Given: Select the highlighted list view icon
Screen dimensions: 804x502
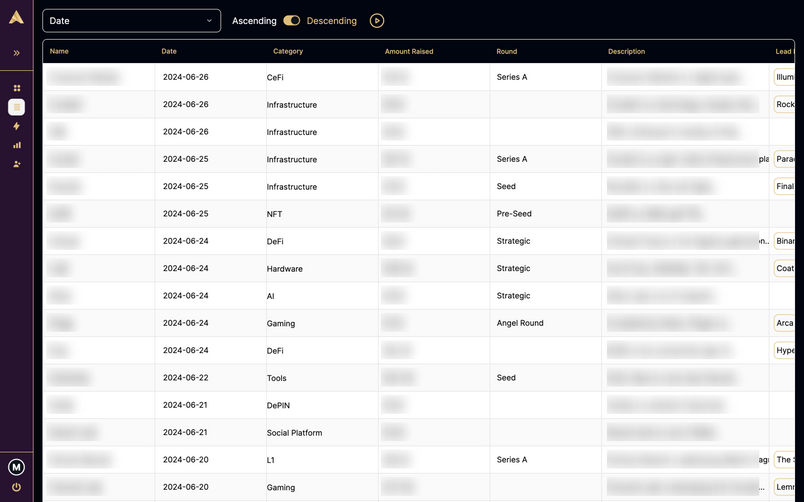Looking at the screenshot, I should (16, 107).
